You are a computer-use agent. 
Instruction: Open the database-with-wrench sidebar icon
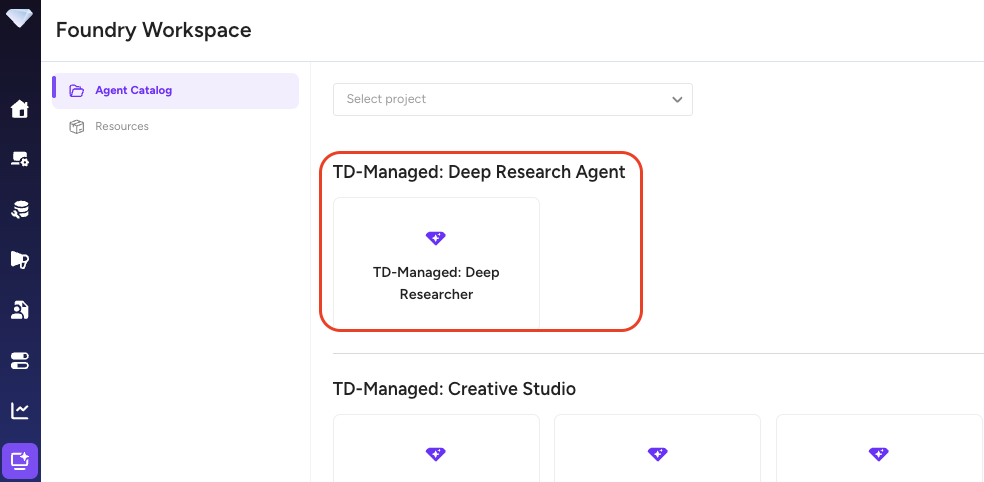[20, 210]
